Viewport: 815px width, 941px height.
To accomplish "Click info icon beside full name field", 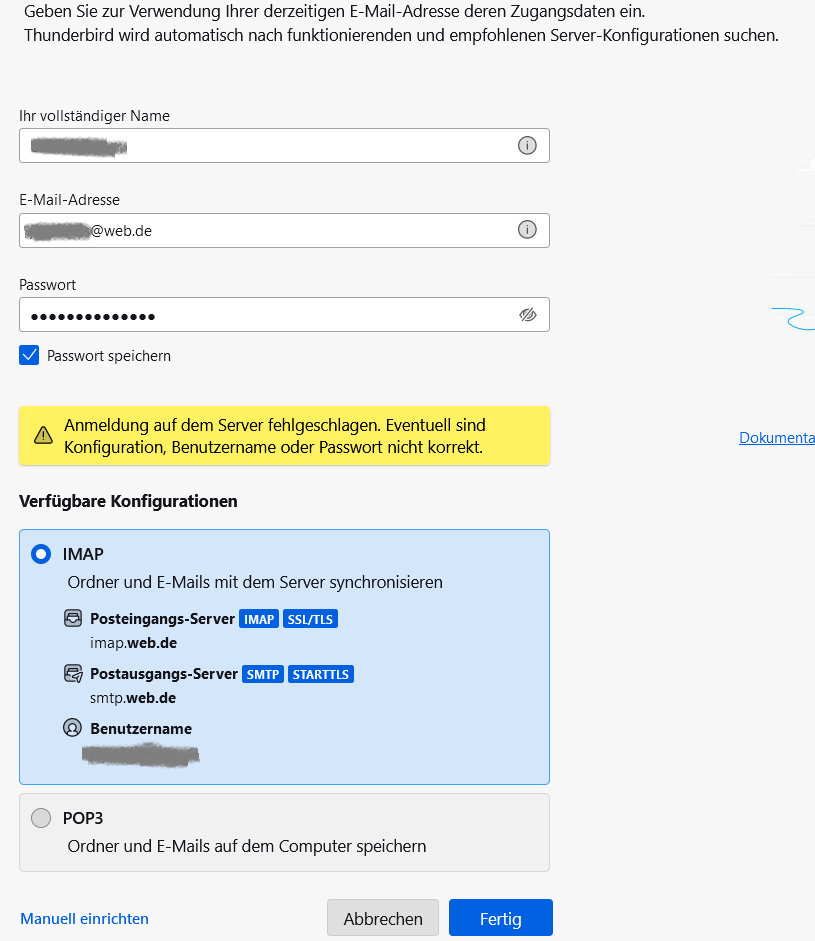I will [527, 146].
